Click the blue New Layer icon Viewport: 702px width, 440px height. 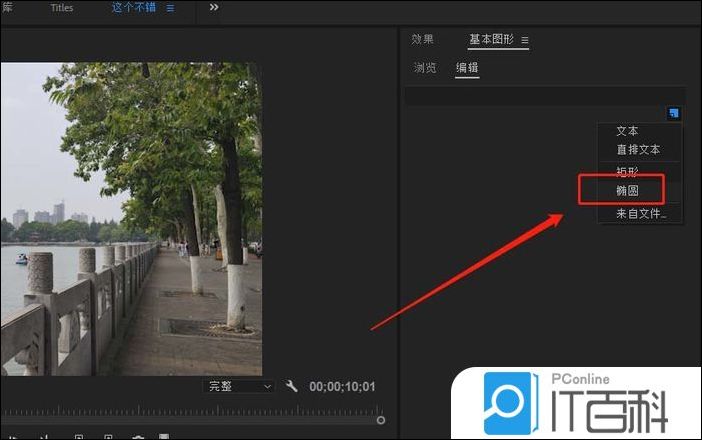coord(673,113)
